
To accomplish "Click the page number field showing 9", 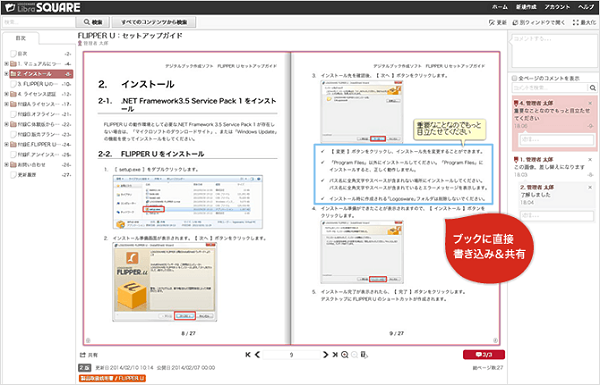I will 291,355.
